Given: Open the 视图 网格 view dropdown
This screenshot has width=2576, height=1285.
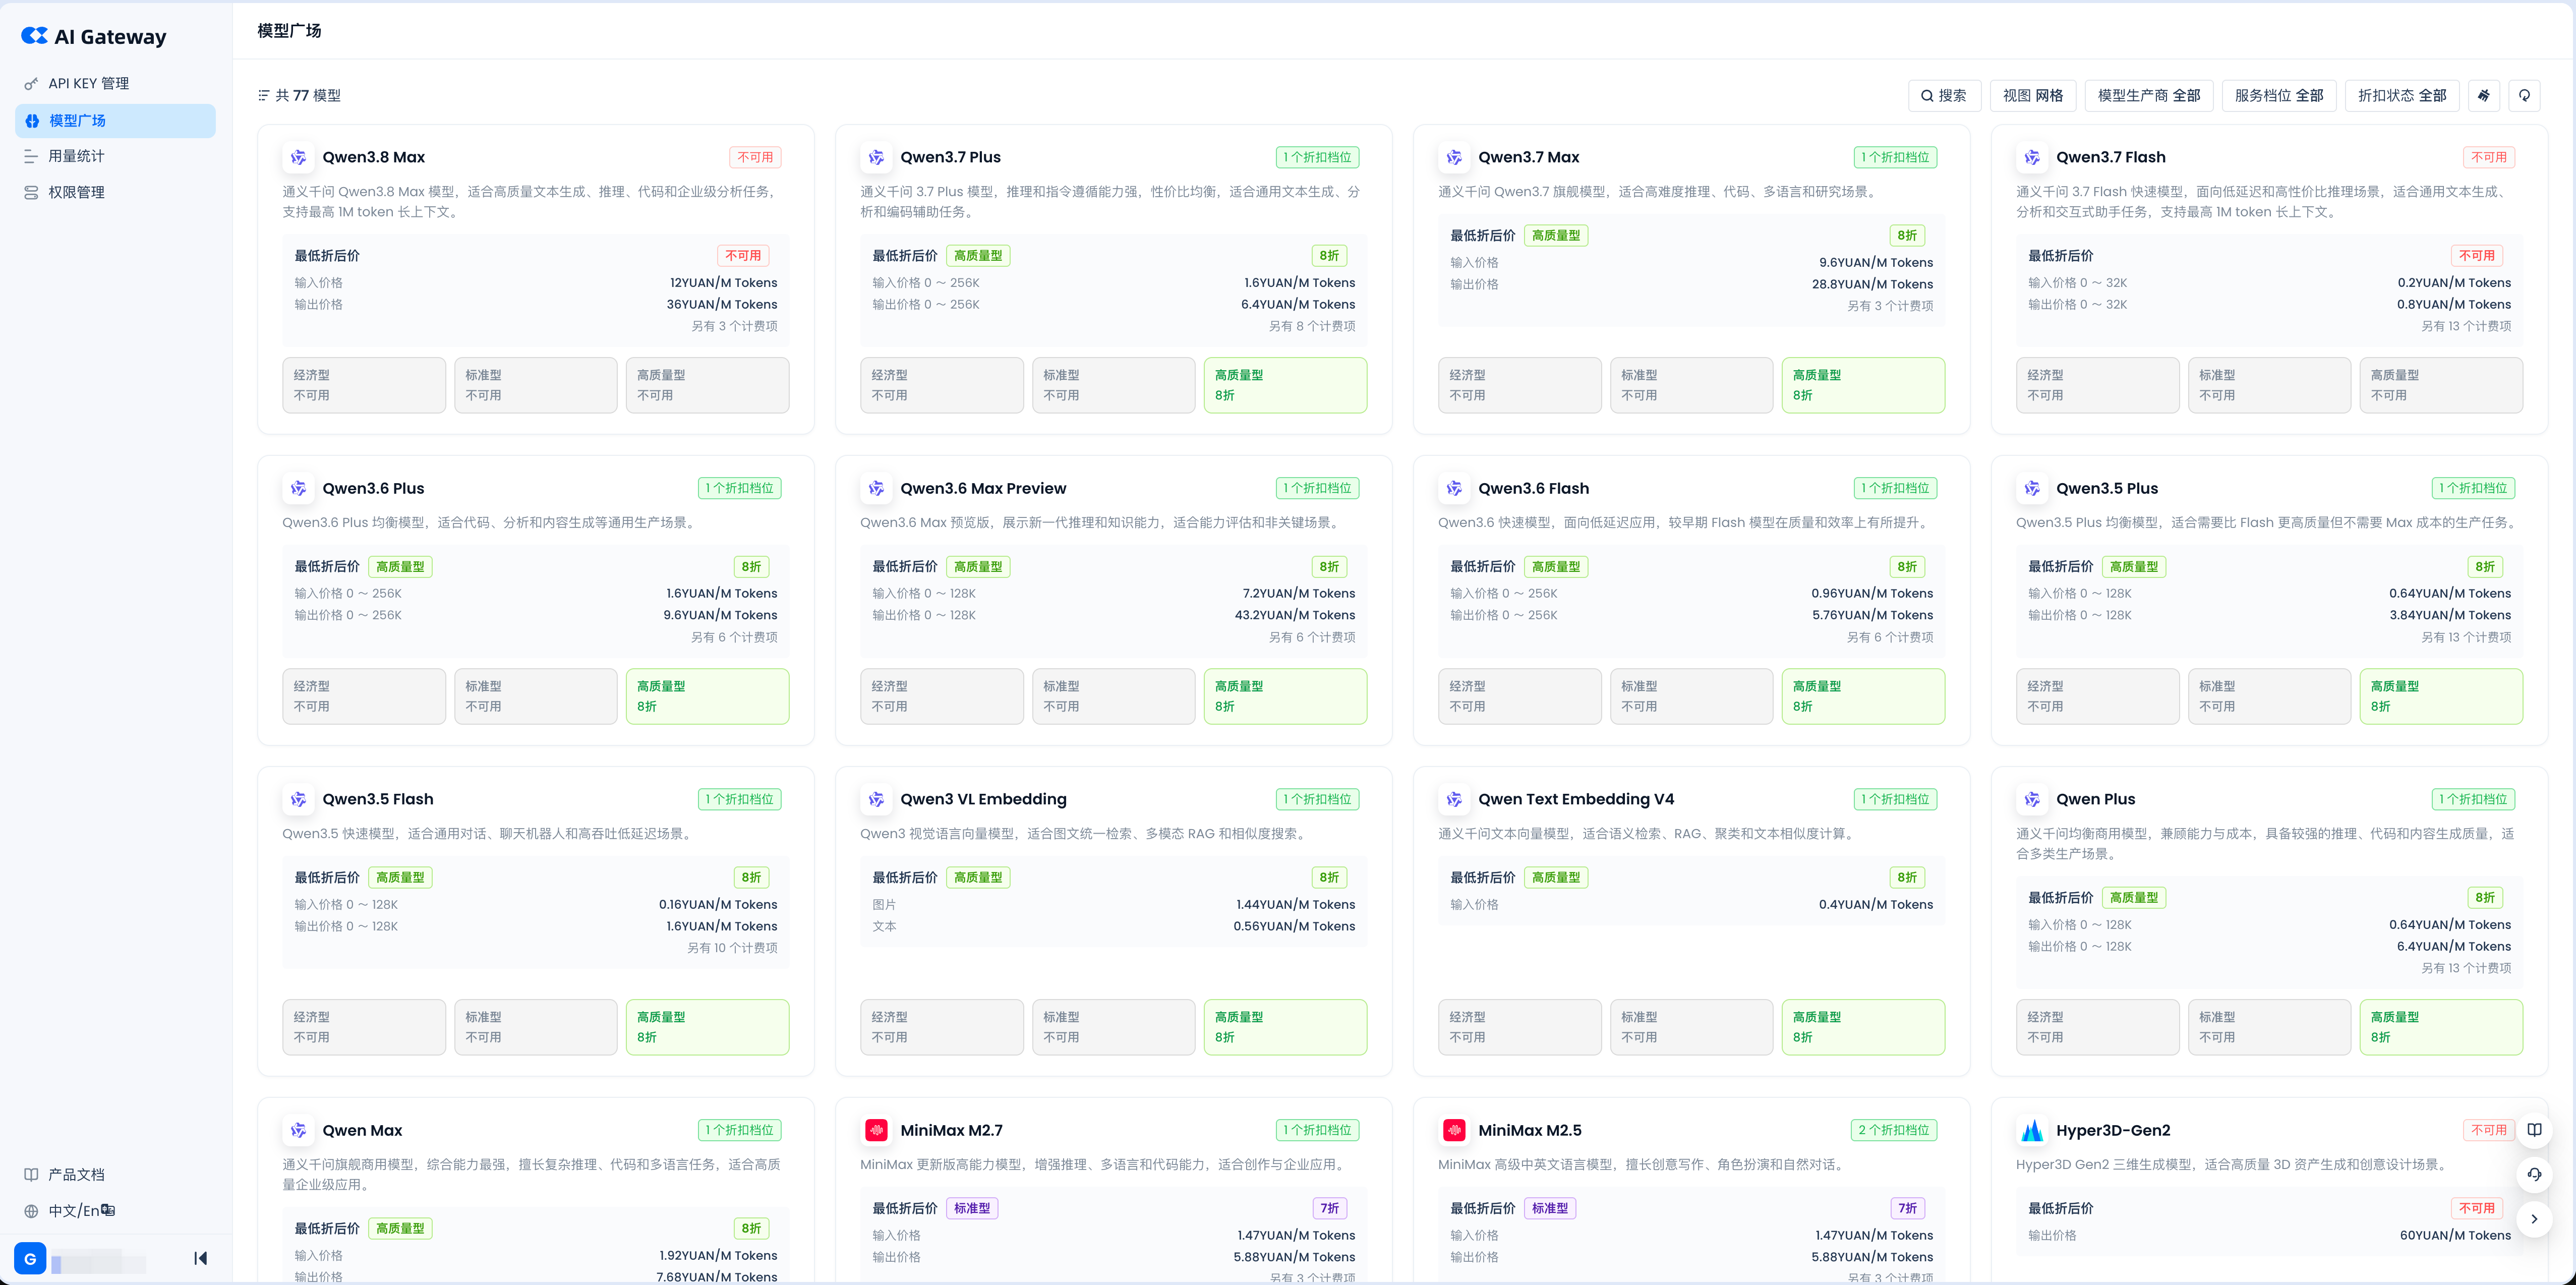Looking at the screenshot, I should coord(2032,96).
